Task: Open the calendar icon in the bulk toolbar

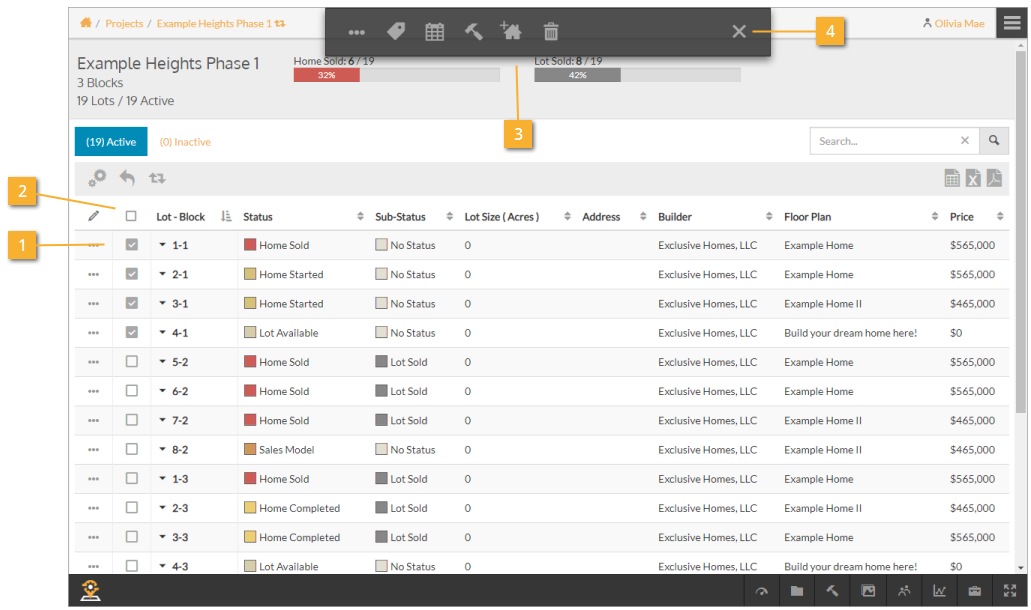Action: coord(434,32)
